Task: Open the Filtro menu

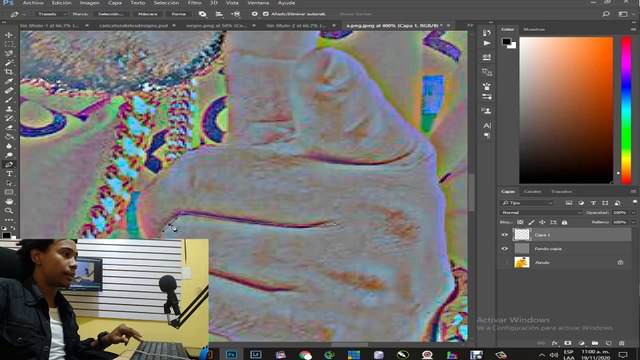Action: coord(195,3)
